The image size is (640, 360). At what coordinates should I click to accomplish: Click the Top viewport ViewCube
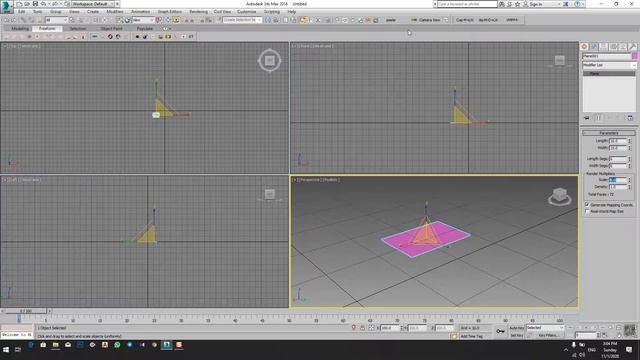[x=269, y=60]
